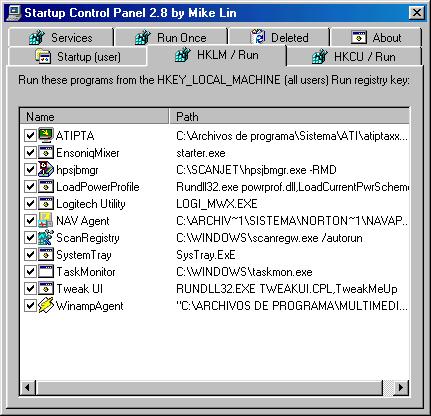
Task: Toggle the ScanRegistry checkbox
Action: coord(30,237)
